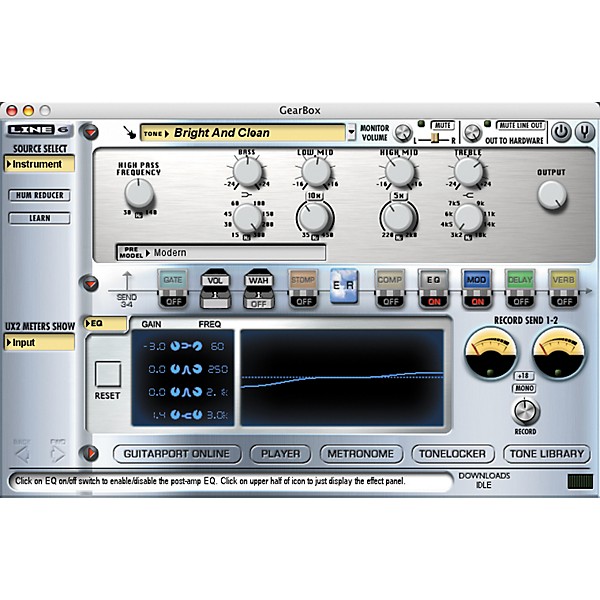Select the ER amp block icon
This screenshot has height=600, width=600.
click(x=344, y=286)
